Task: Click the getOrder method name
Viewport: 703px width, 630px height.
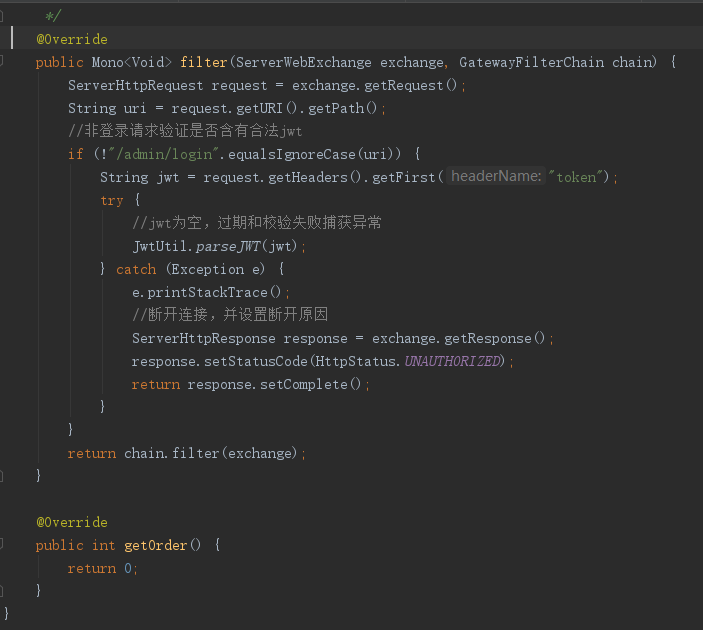Action: 156,545
